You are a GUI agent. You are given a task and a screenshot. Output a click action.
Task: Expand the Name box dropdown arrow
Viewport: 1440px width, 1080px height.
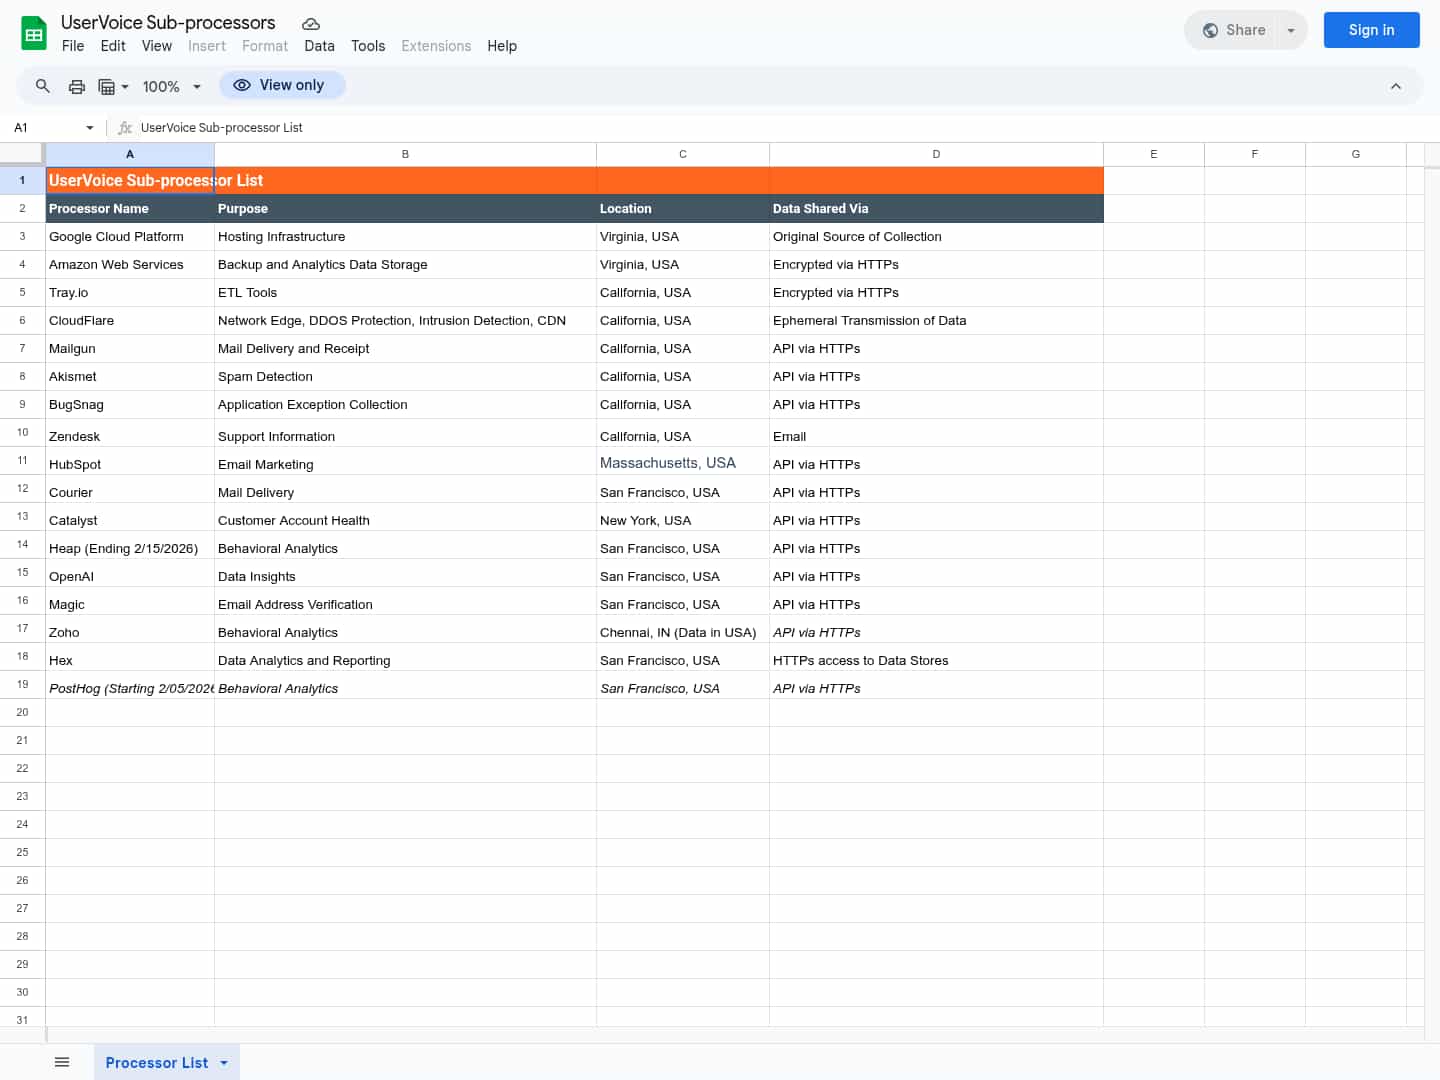click(90, 128)
